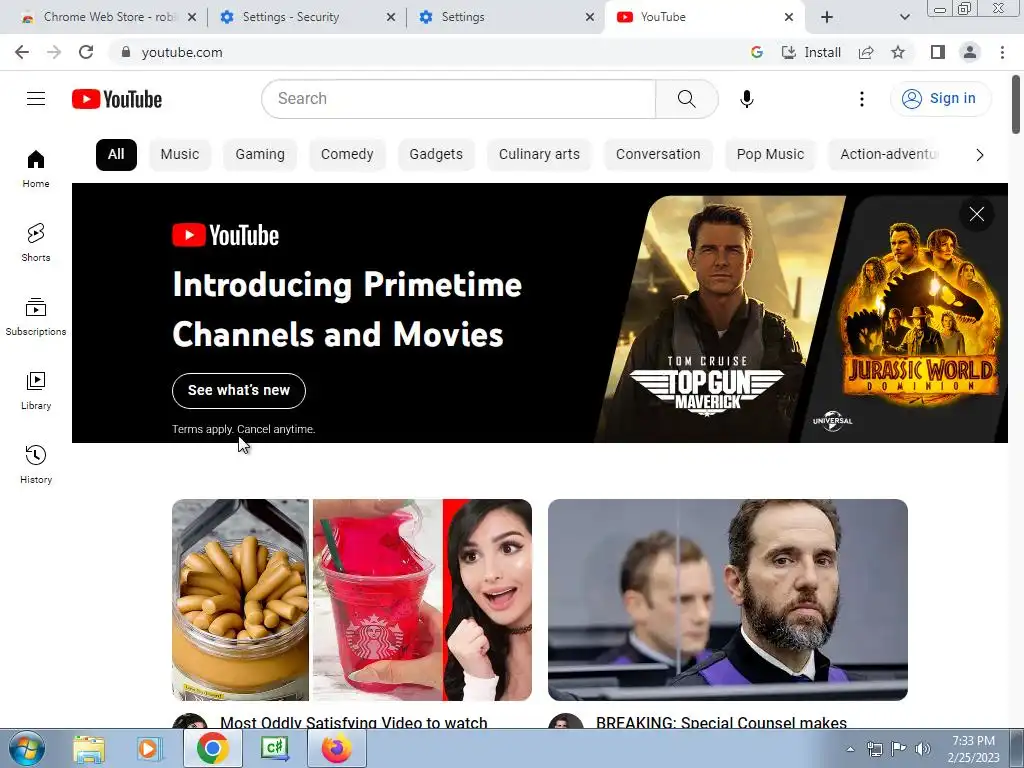Filter by Gaming chip
Image resolution: width=1024 pixels, height=768 pixels.
point(260,155)
